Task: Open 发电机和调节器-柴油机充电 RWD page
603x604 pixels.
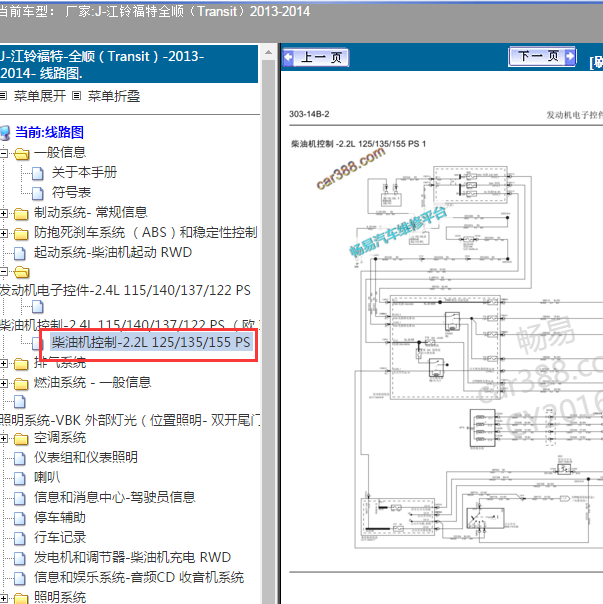Action: click(x=132, y=557)
